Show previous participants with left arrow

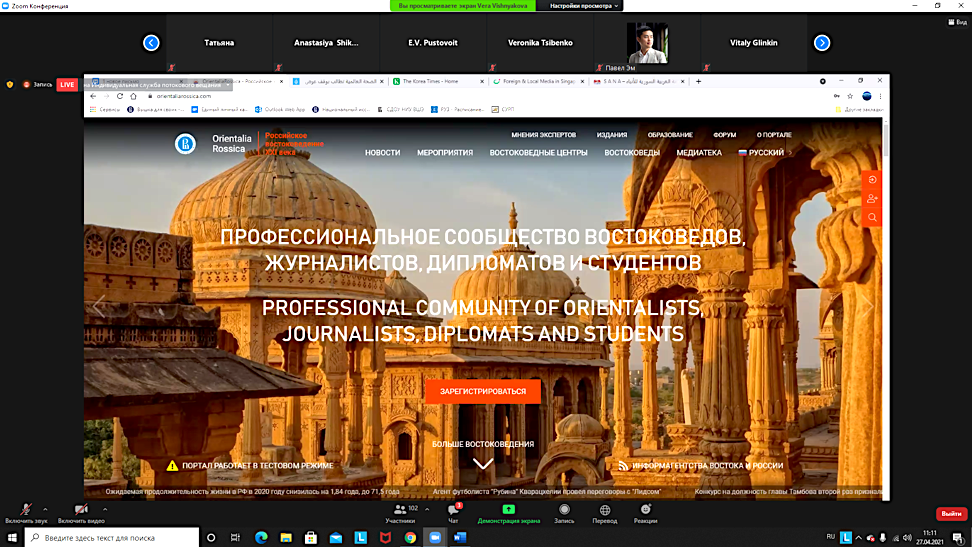coord(151,43)
